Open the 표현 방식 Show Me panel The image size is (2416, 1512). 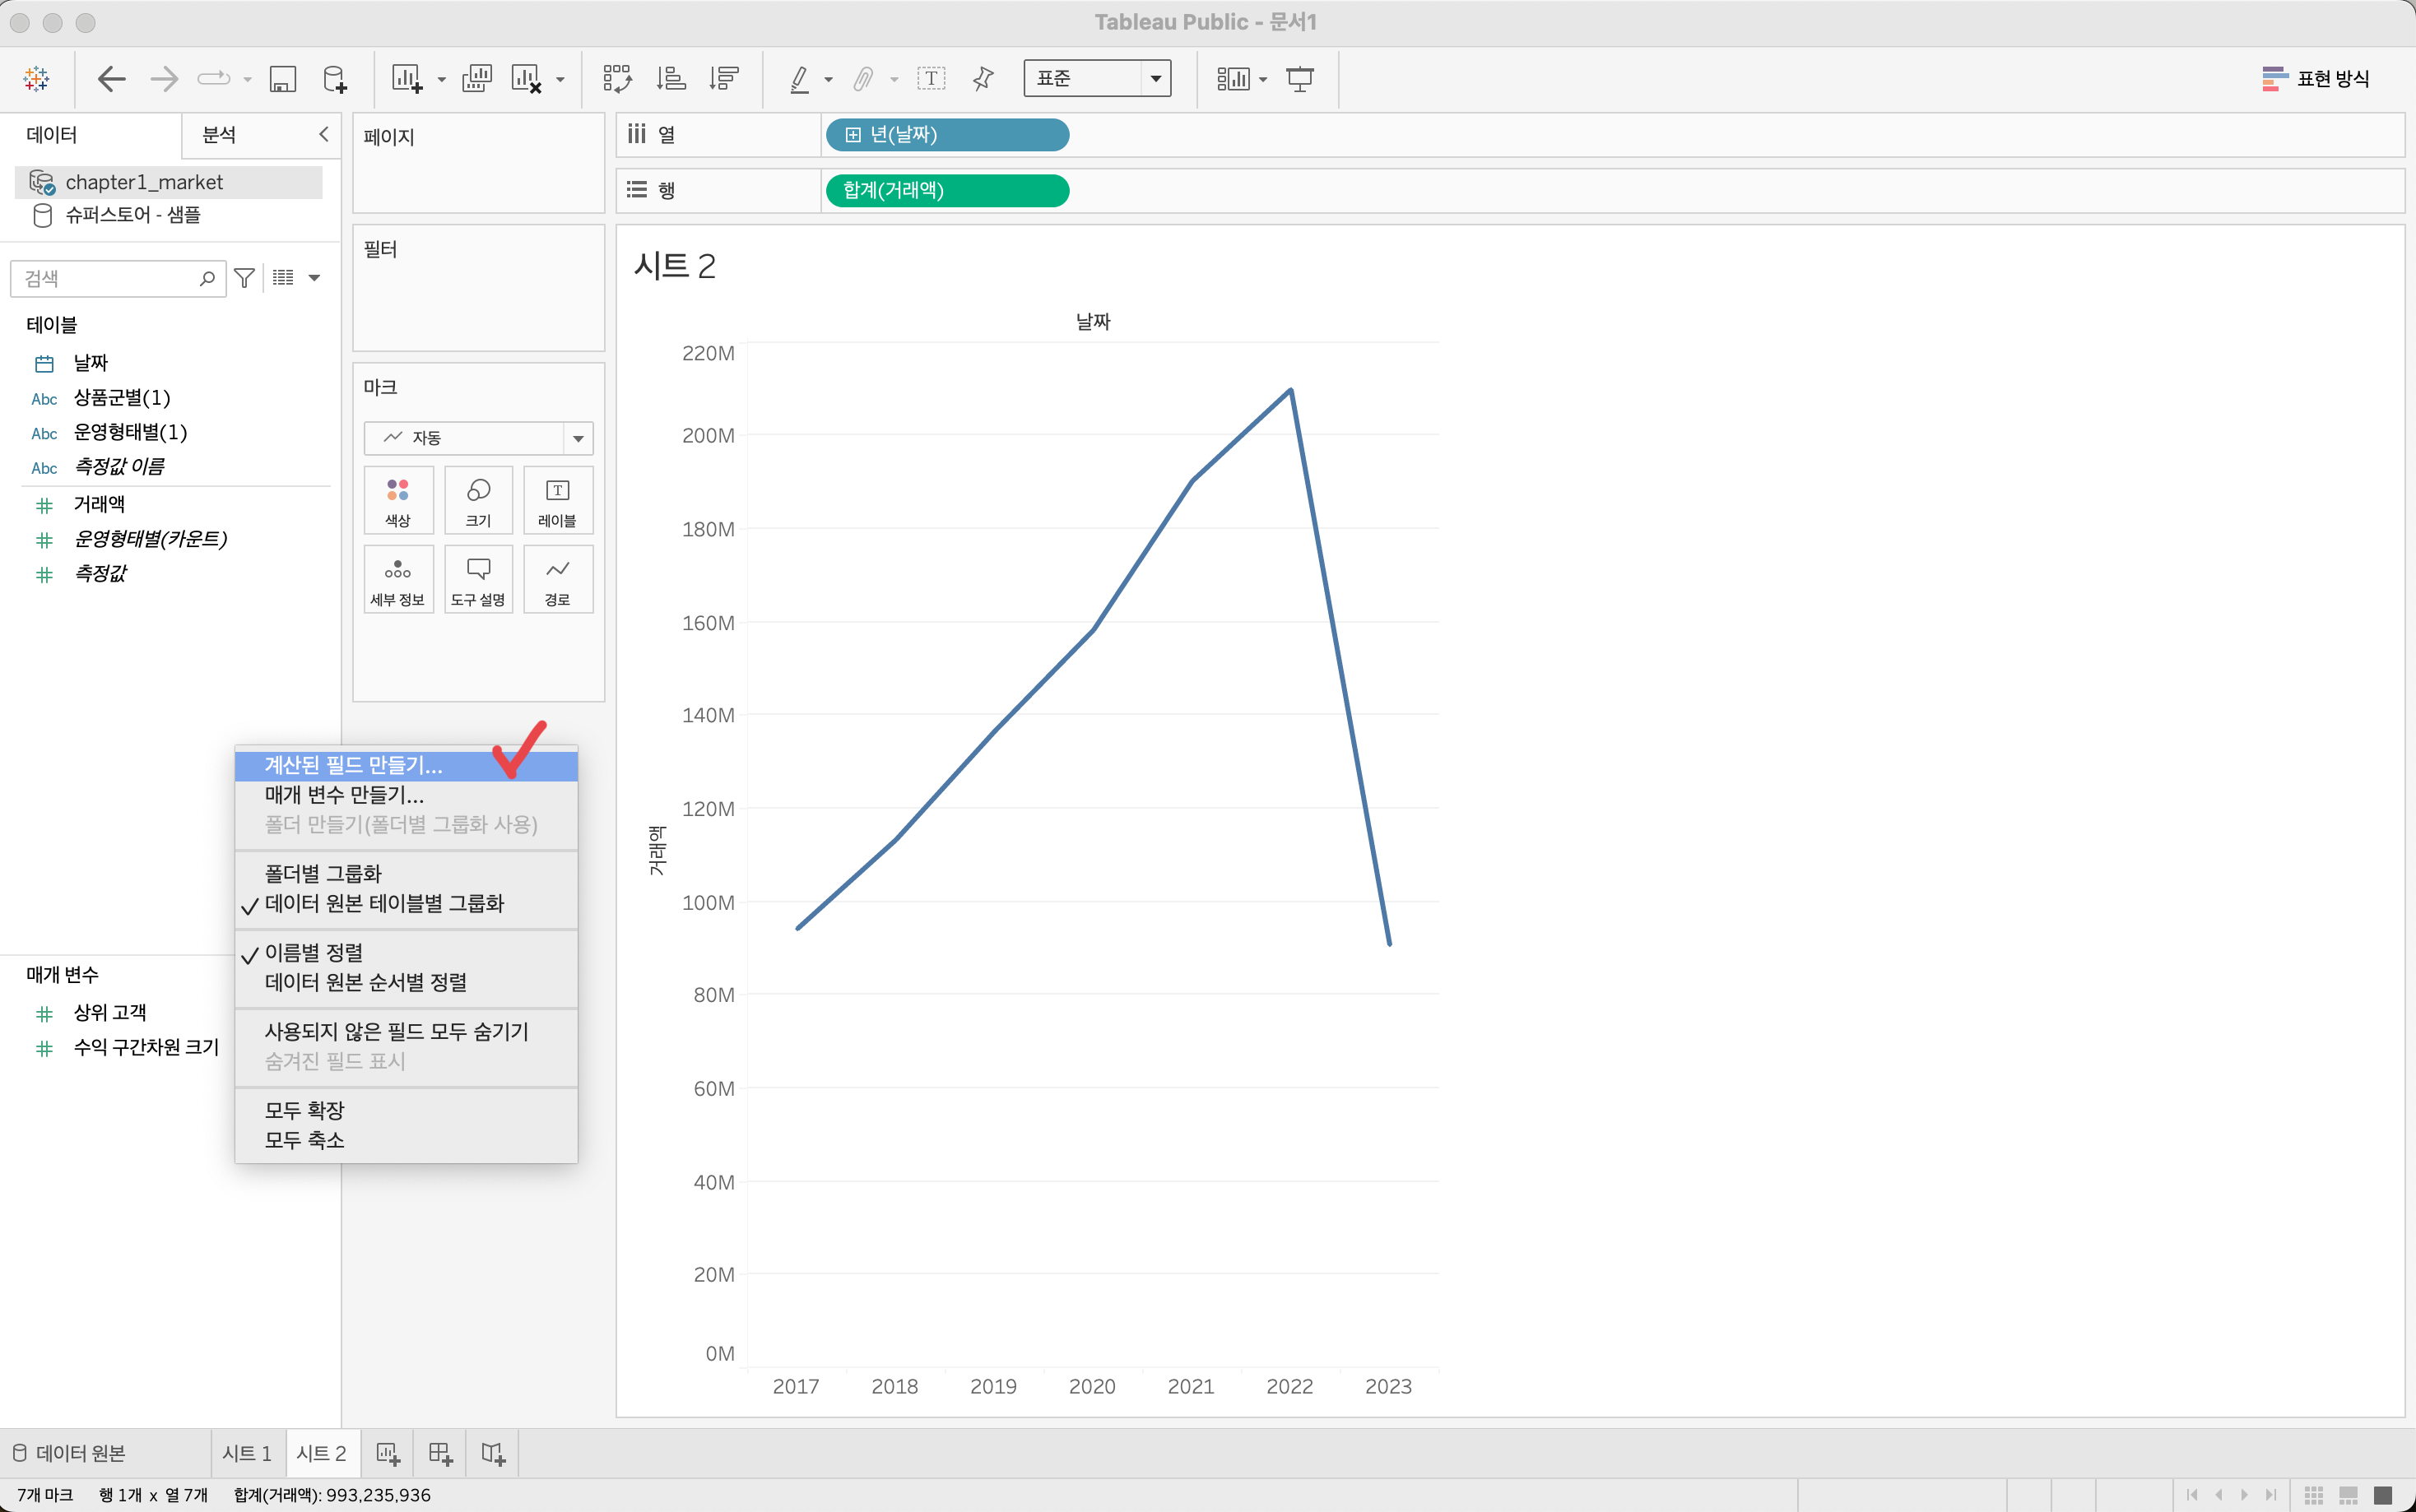click(x=2316, y=78)
